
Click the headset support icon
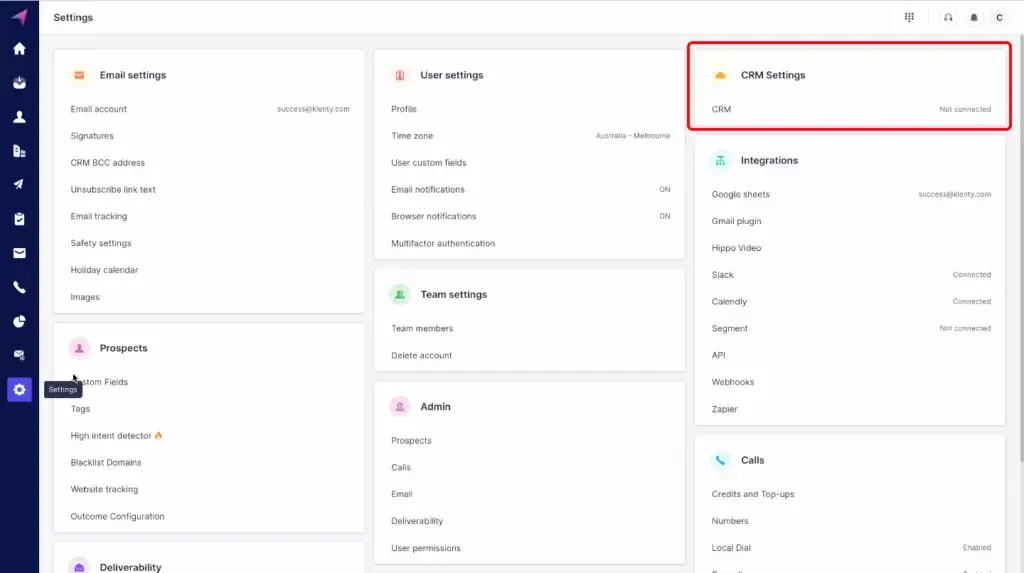(x=948, y=18)
